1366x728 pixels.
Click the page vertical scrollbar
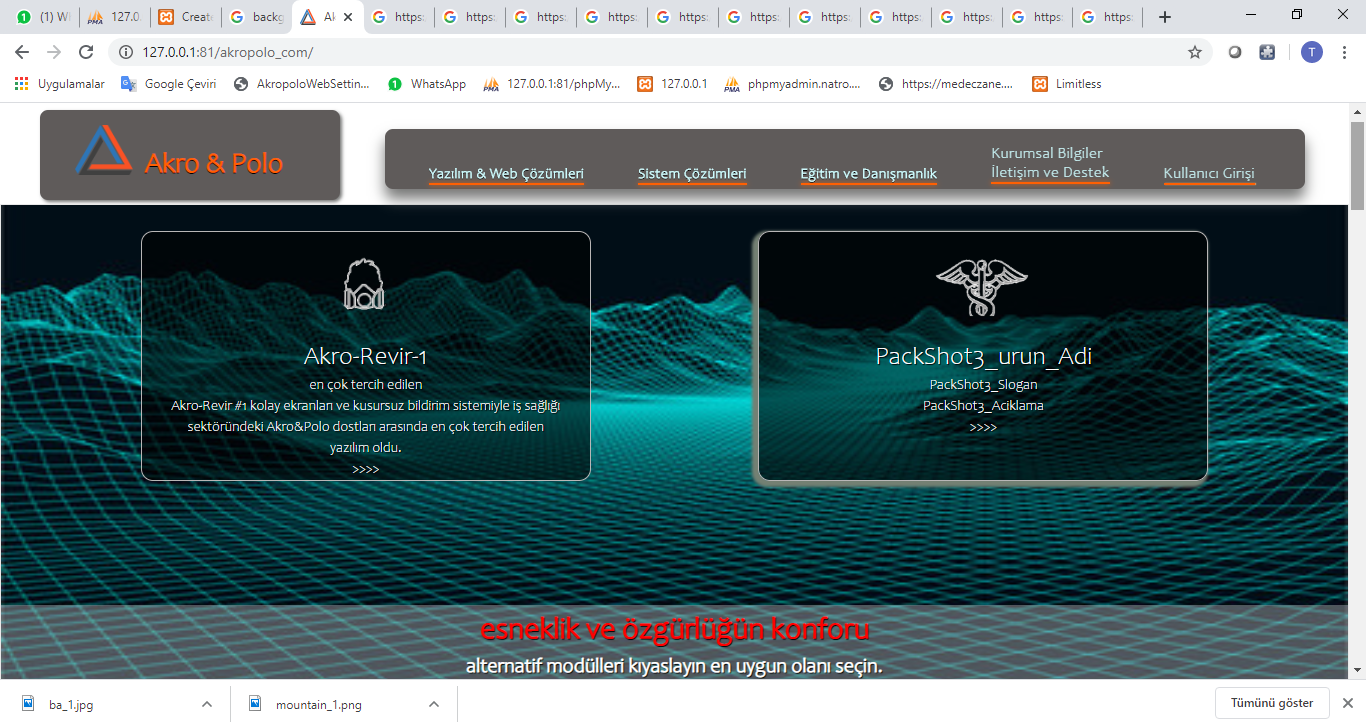coord(1357,400)
